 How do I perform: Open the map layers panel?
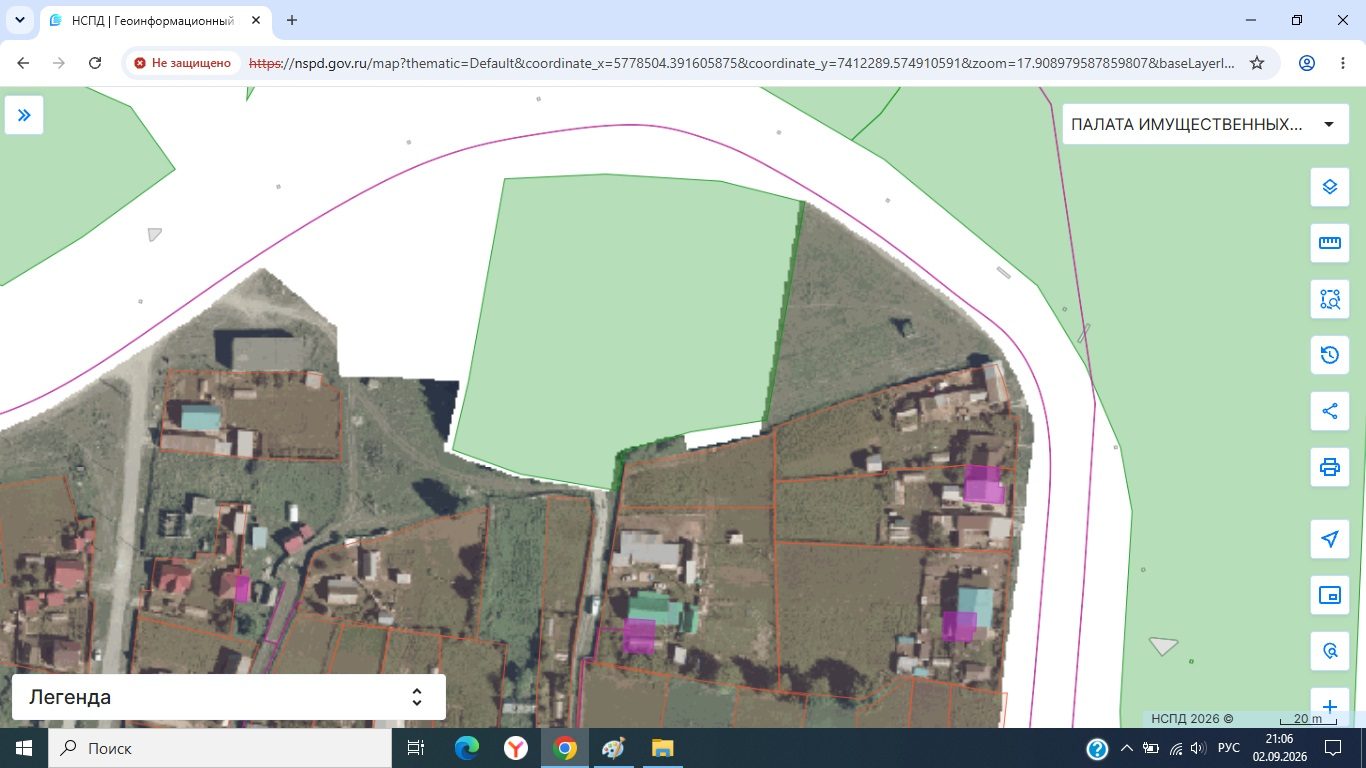(1329, 187)
